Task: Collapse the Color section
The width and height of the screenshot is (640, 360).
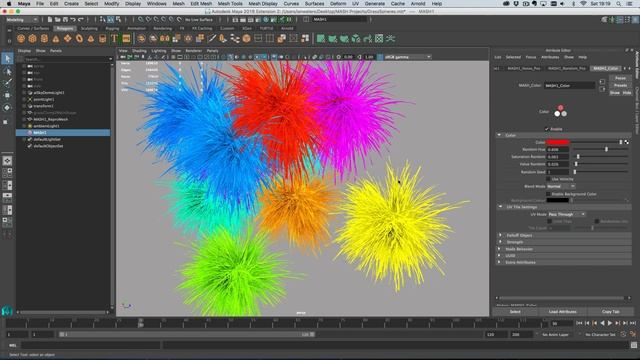Action: click(x=500, y=135)
